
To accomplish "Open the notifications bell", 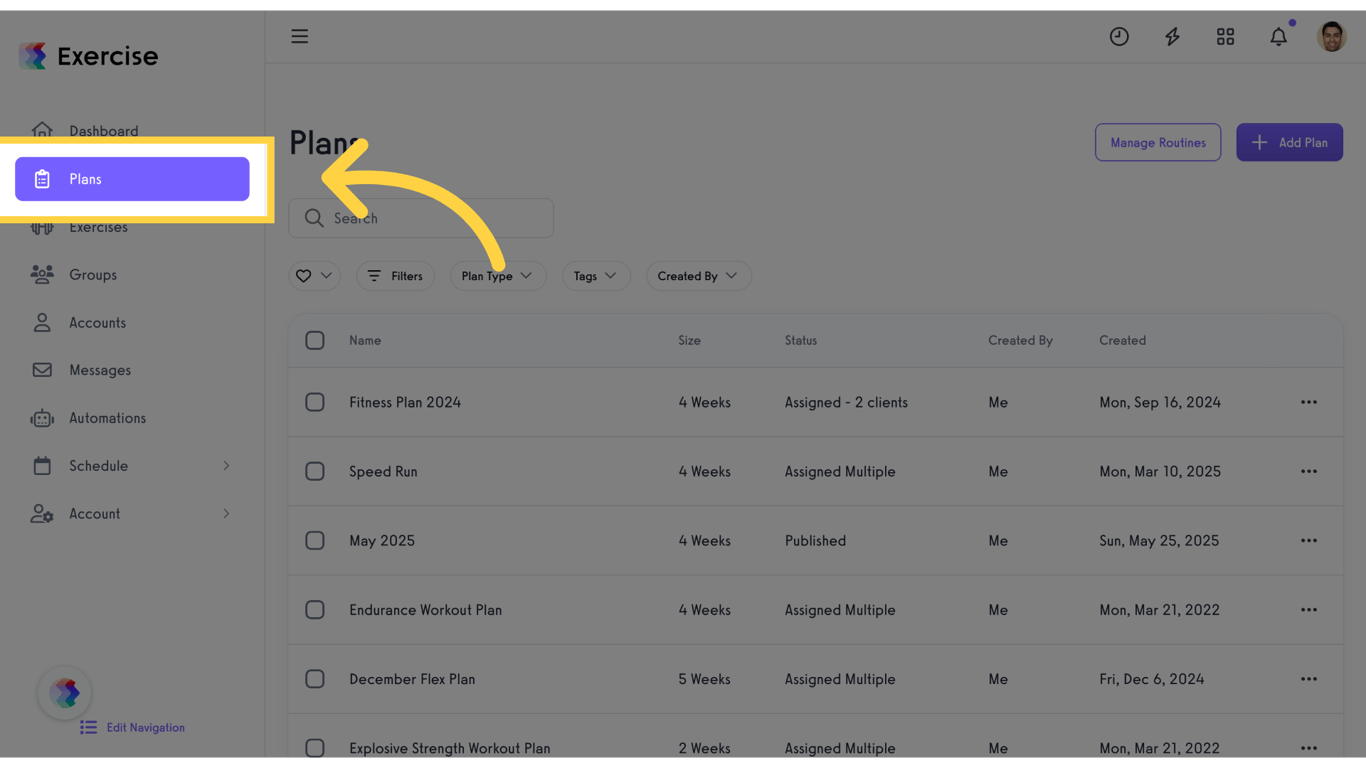I will point(1278,37).
